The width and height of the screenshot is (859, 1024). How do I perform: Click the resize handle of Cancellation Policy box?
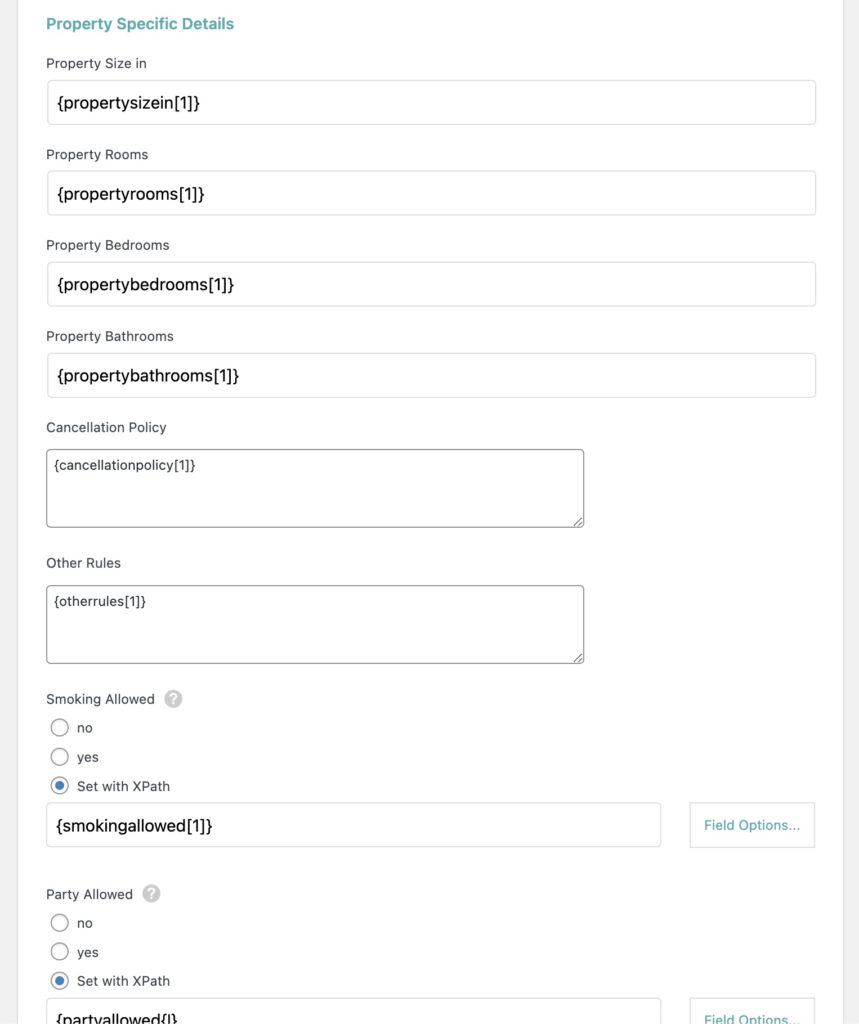578,520
